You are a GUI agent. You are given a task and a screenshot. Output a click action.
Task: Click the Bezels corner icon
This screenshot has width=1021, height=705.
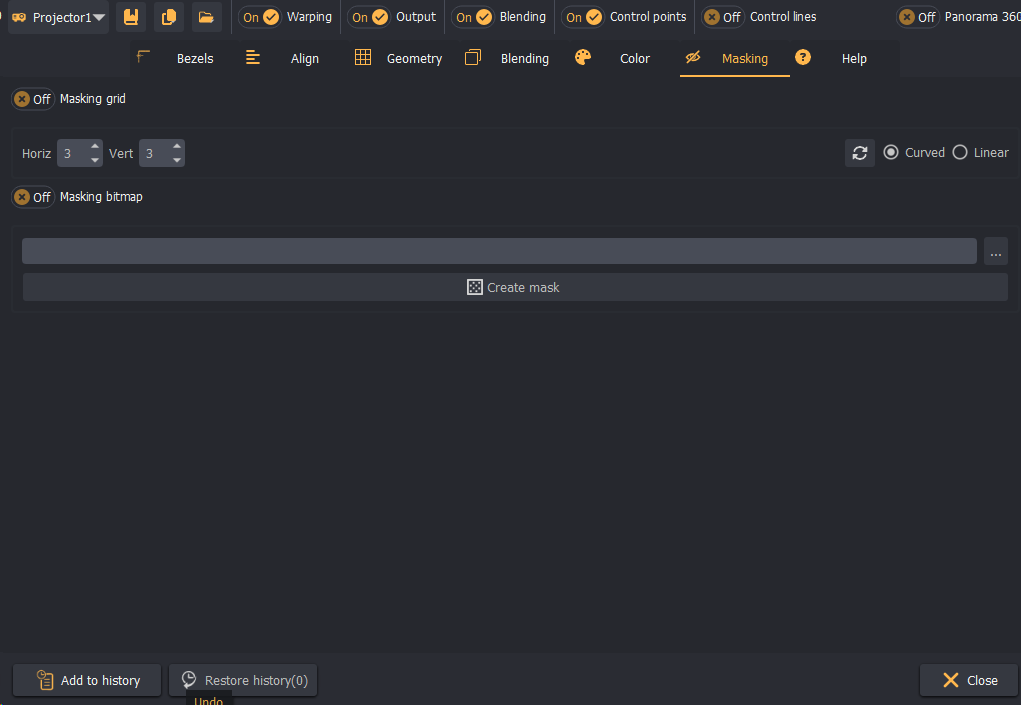point(143,57)
